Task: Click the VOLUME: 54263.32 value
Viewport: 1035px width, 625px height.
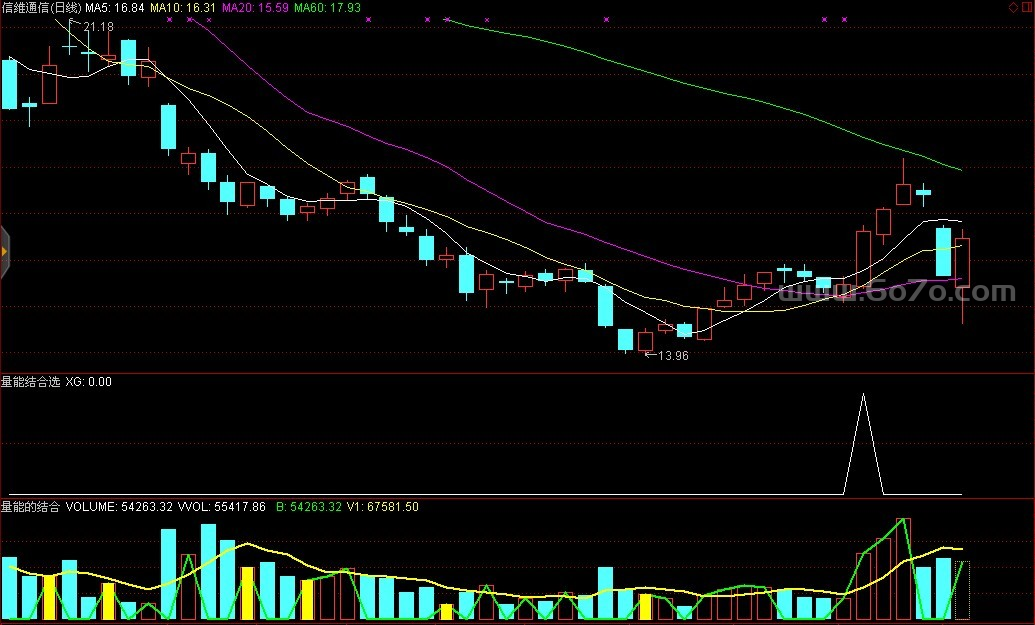Action: tap(119, 507)
